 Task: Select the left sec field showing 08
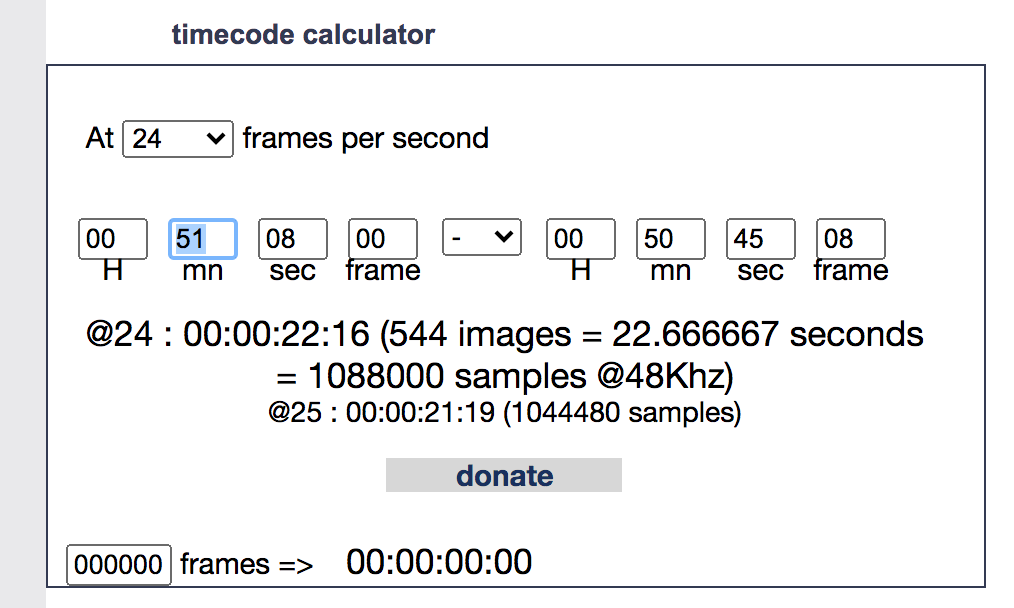click(x=292, y=238)
